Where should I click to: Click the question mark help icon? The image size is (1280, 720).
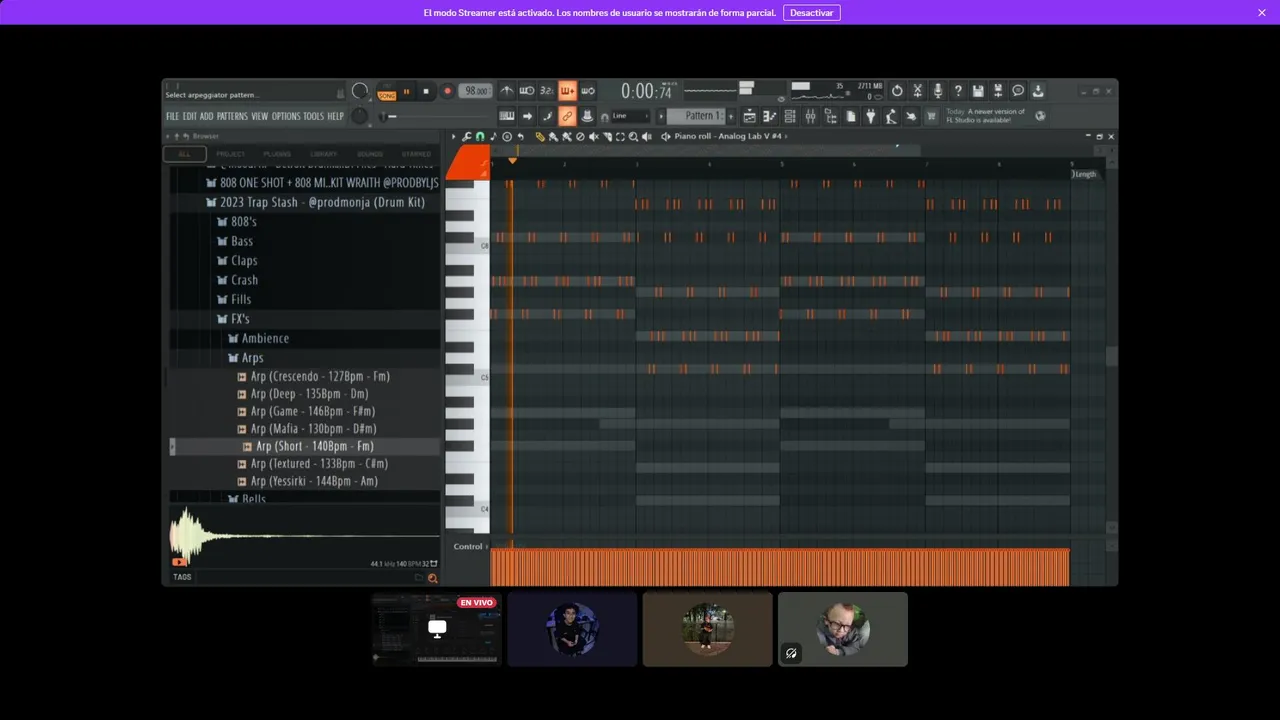[x=958, y=91]
